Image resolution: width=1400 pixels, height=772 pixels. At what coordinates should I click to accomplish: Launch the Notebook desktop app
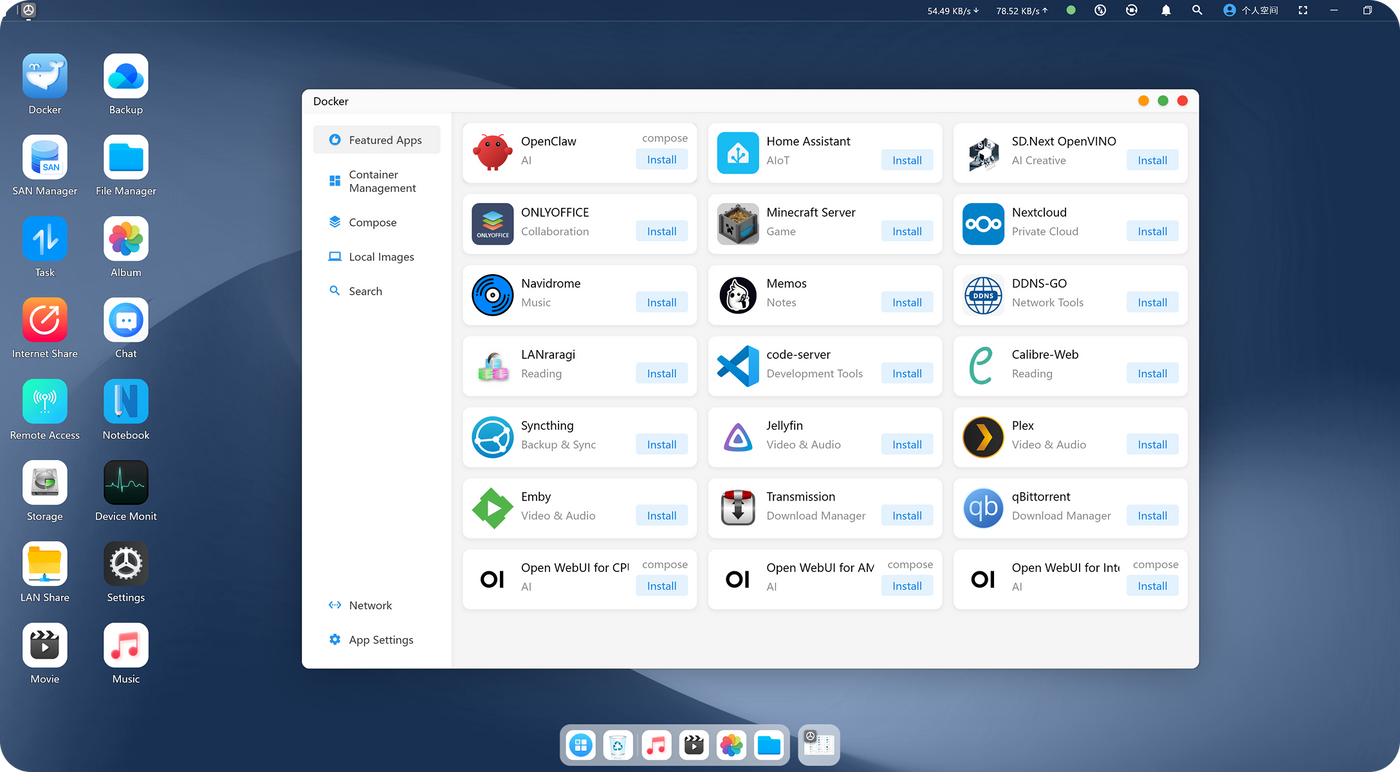click(126, 402)
